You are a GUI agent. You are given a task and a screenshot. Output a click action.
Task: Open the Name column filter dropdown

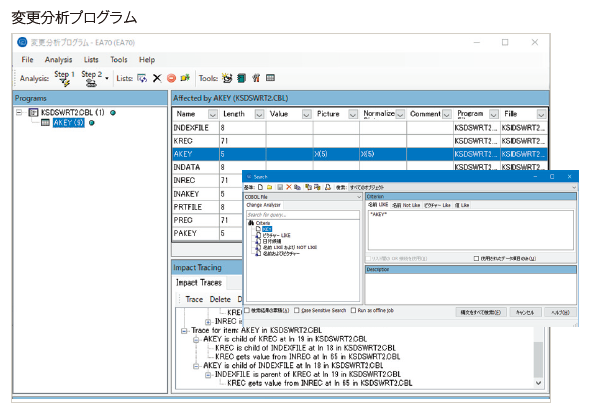(213, 114)
